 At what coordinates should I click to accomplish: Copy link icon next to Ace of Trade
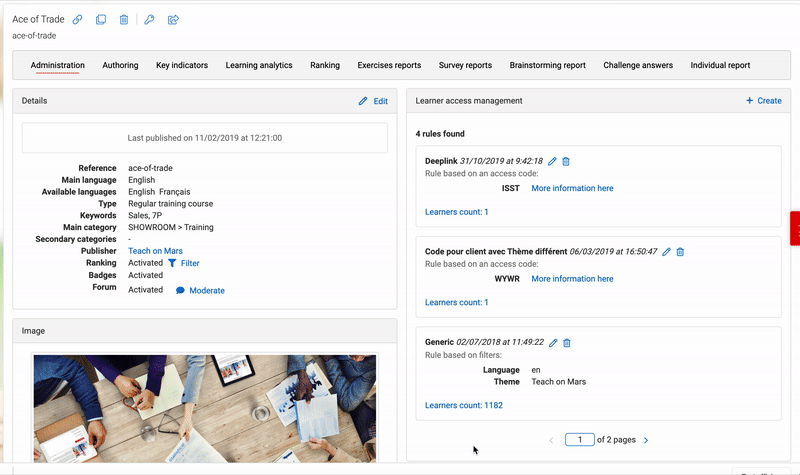point(77,19)
